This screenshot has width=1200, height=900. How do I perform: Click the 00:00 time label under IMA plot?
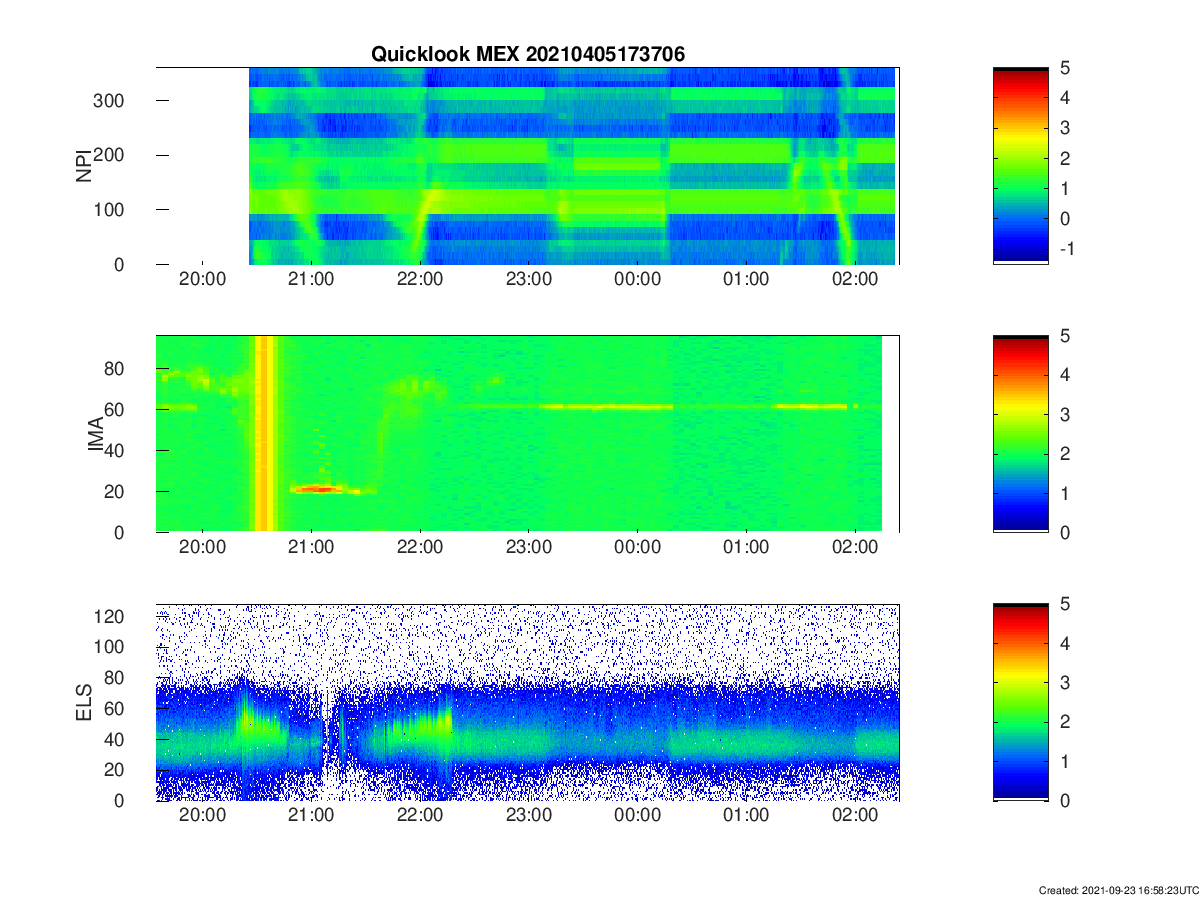coord(638,547)
